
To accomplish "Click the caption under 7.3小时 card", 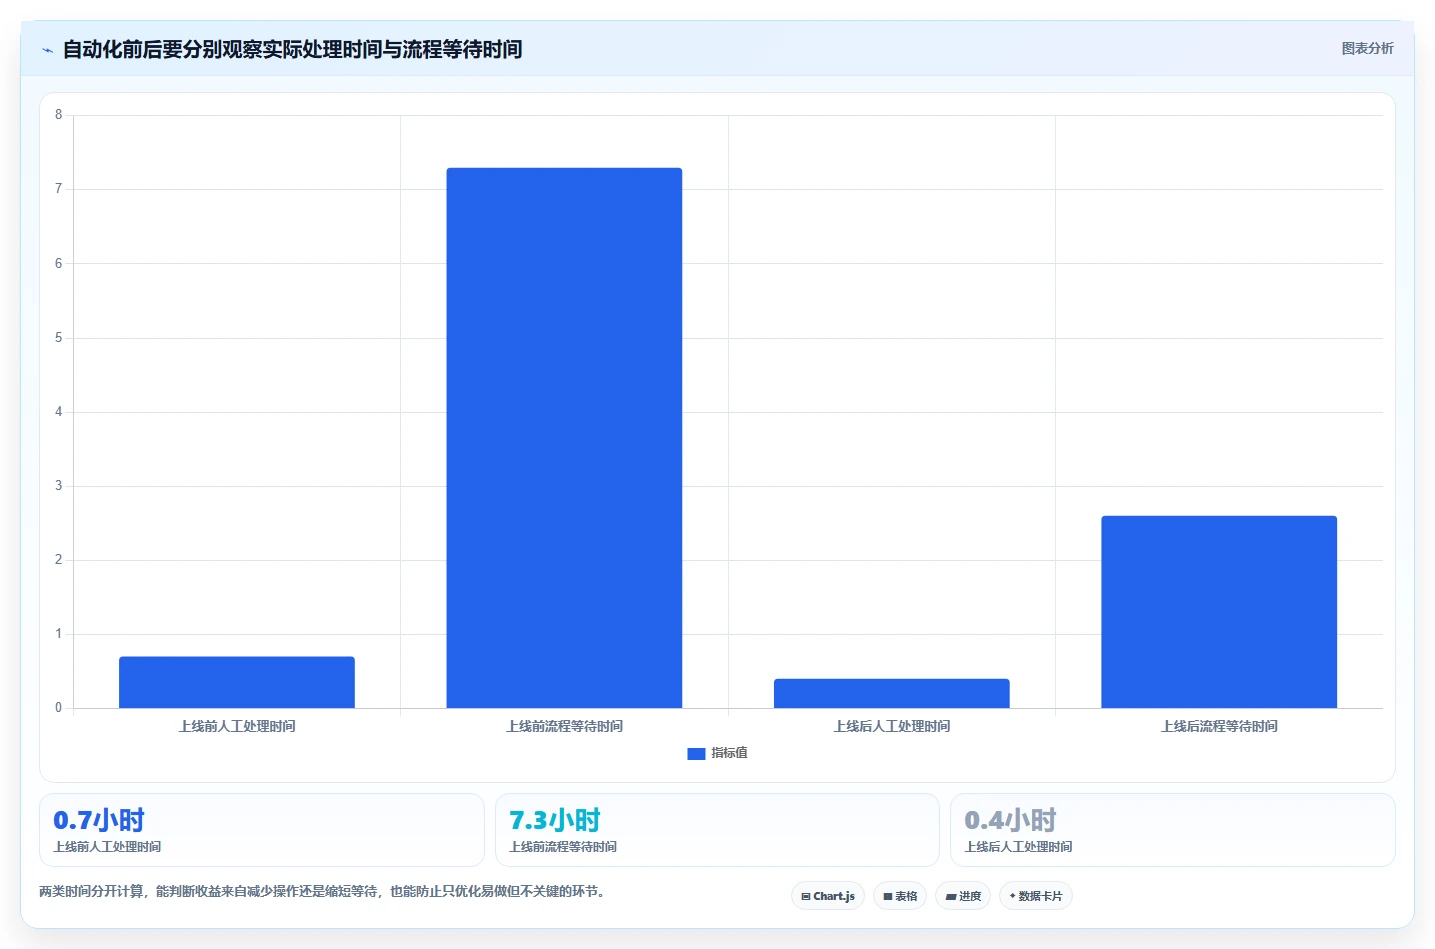I will tap(563, 846).
